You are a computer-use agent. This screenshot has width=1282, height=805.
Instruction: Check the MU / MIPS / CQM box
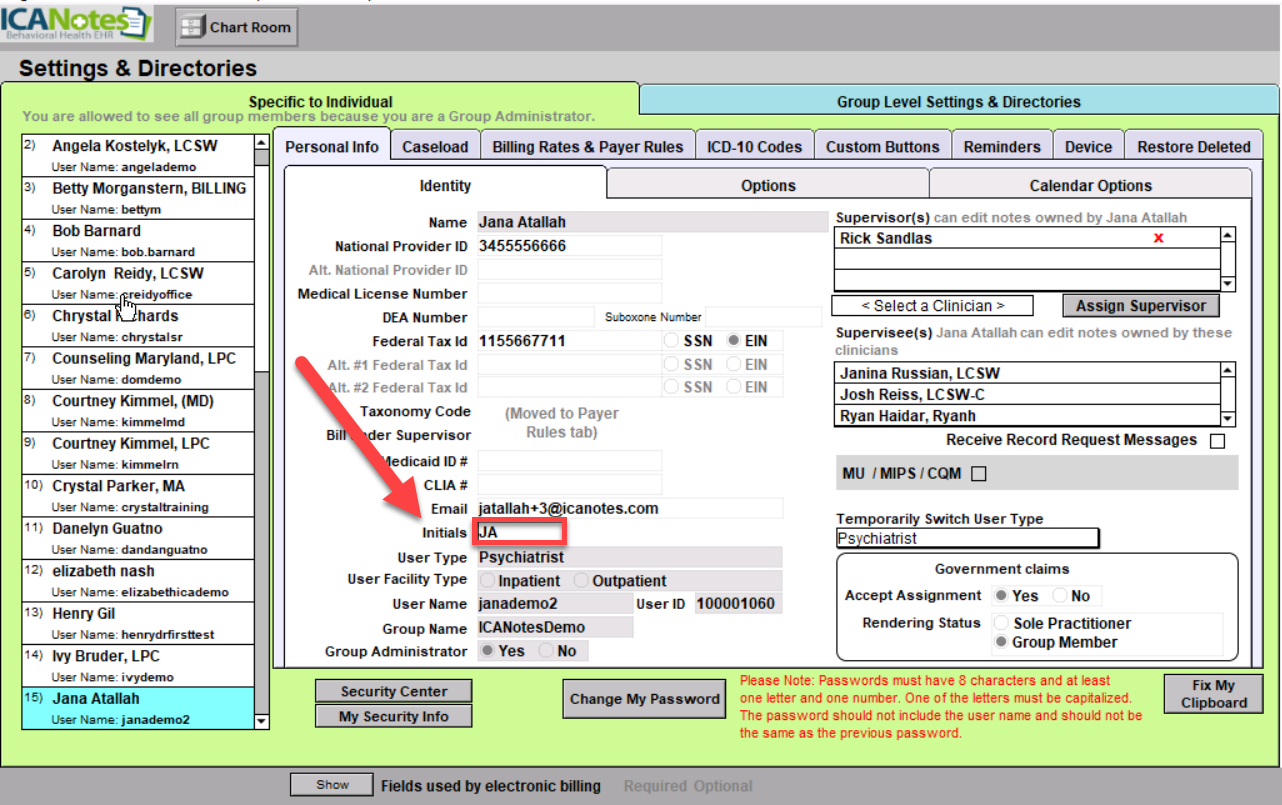(979, 474)
